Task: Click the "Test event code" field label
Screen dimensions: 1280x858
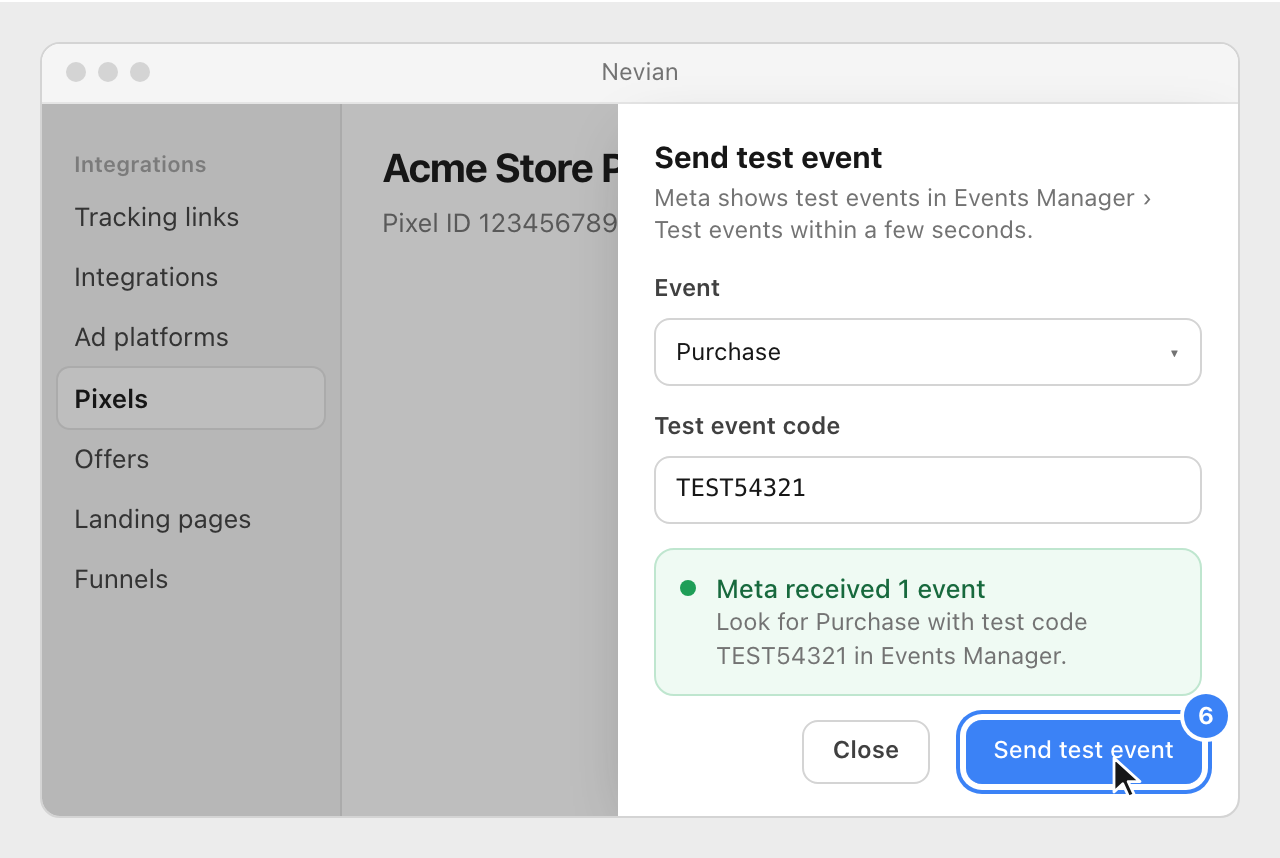Action: point(747,426)
